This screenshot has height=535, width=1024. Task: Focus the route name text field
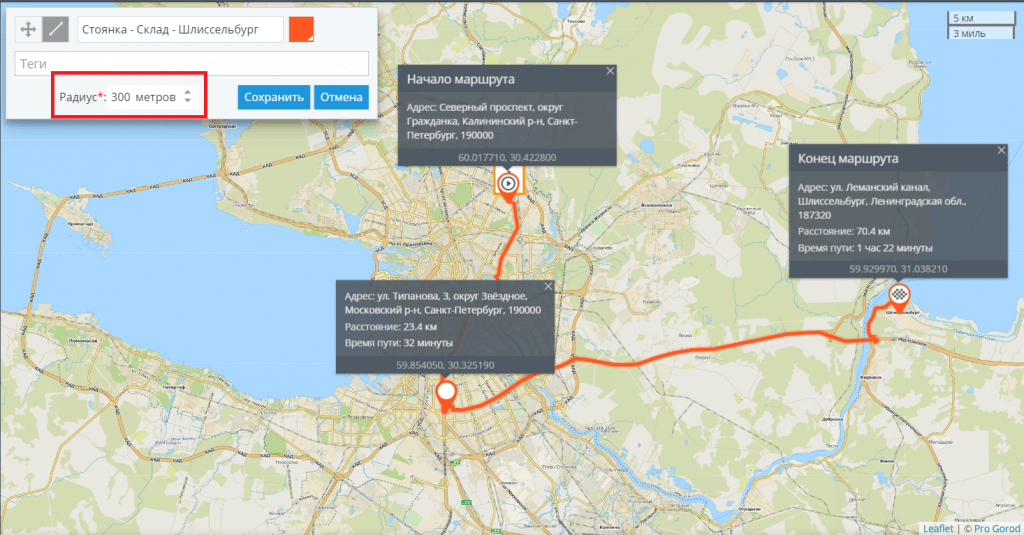point(180,30)
